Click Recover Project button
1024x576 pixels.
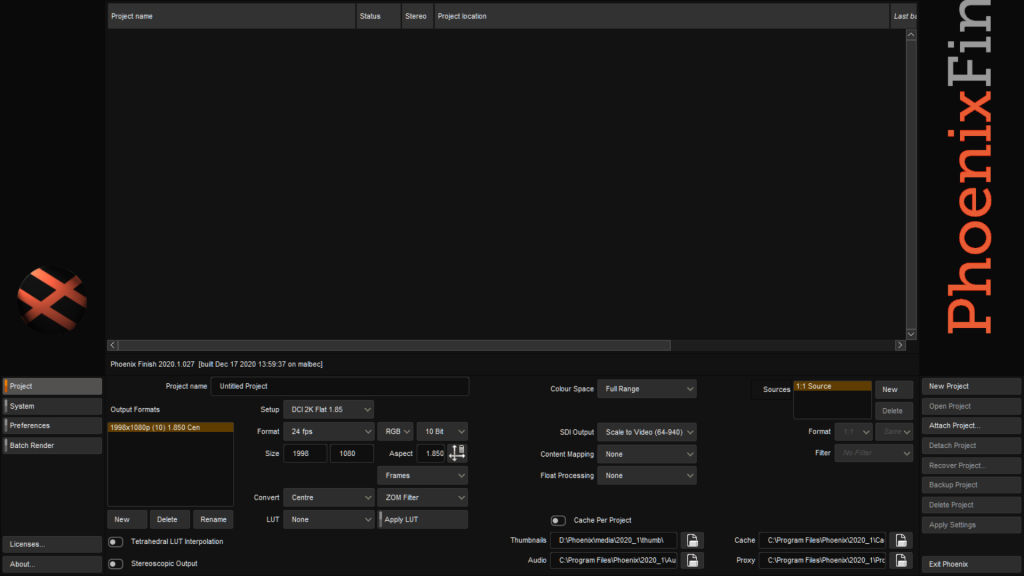click(971, 466)
